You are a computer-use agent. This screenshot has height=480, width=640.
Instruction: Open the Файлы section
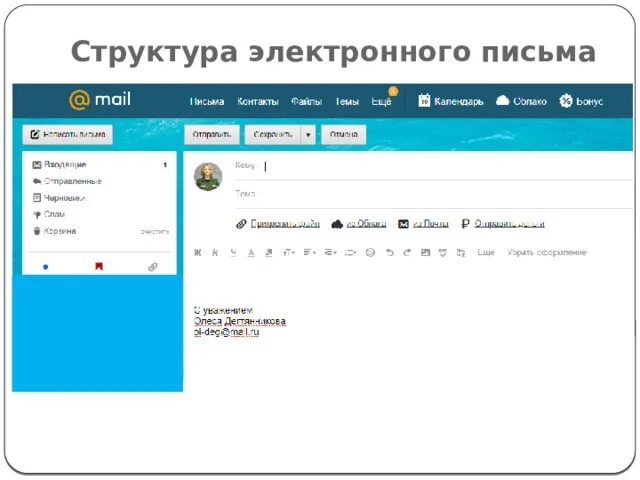[307, 101]
